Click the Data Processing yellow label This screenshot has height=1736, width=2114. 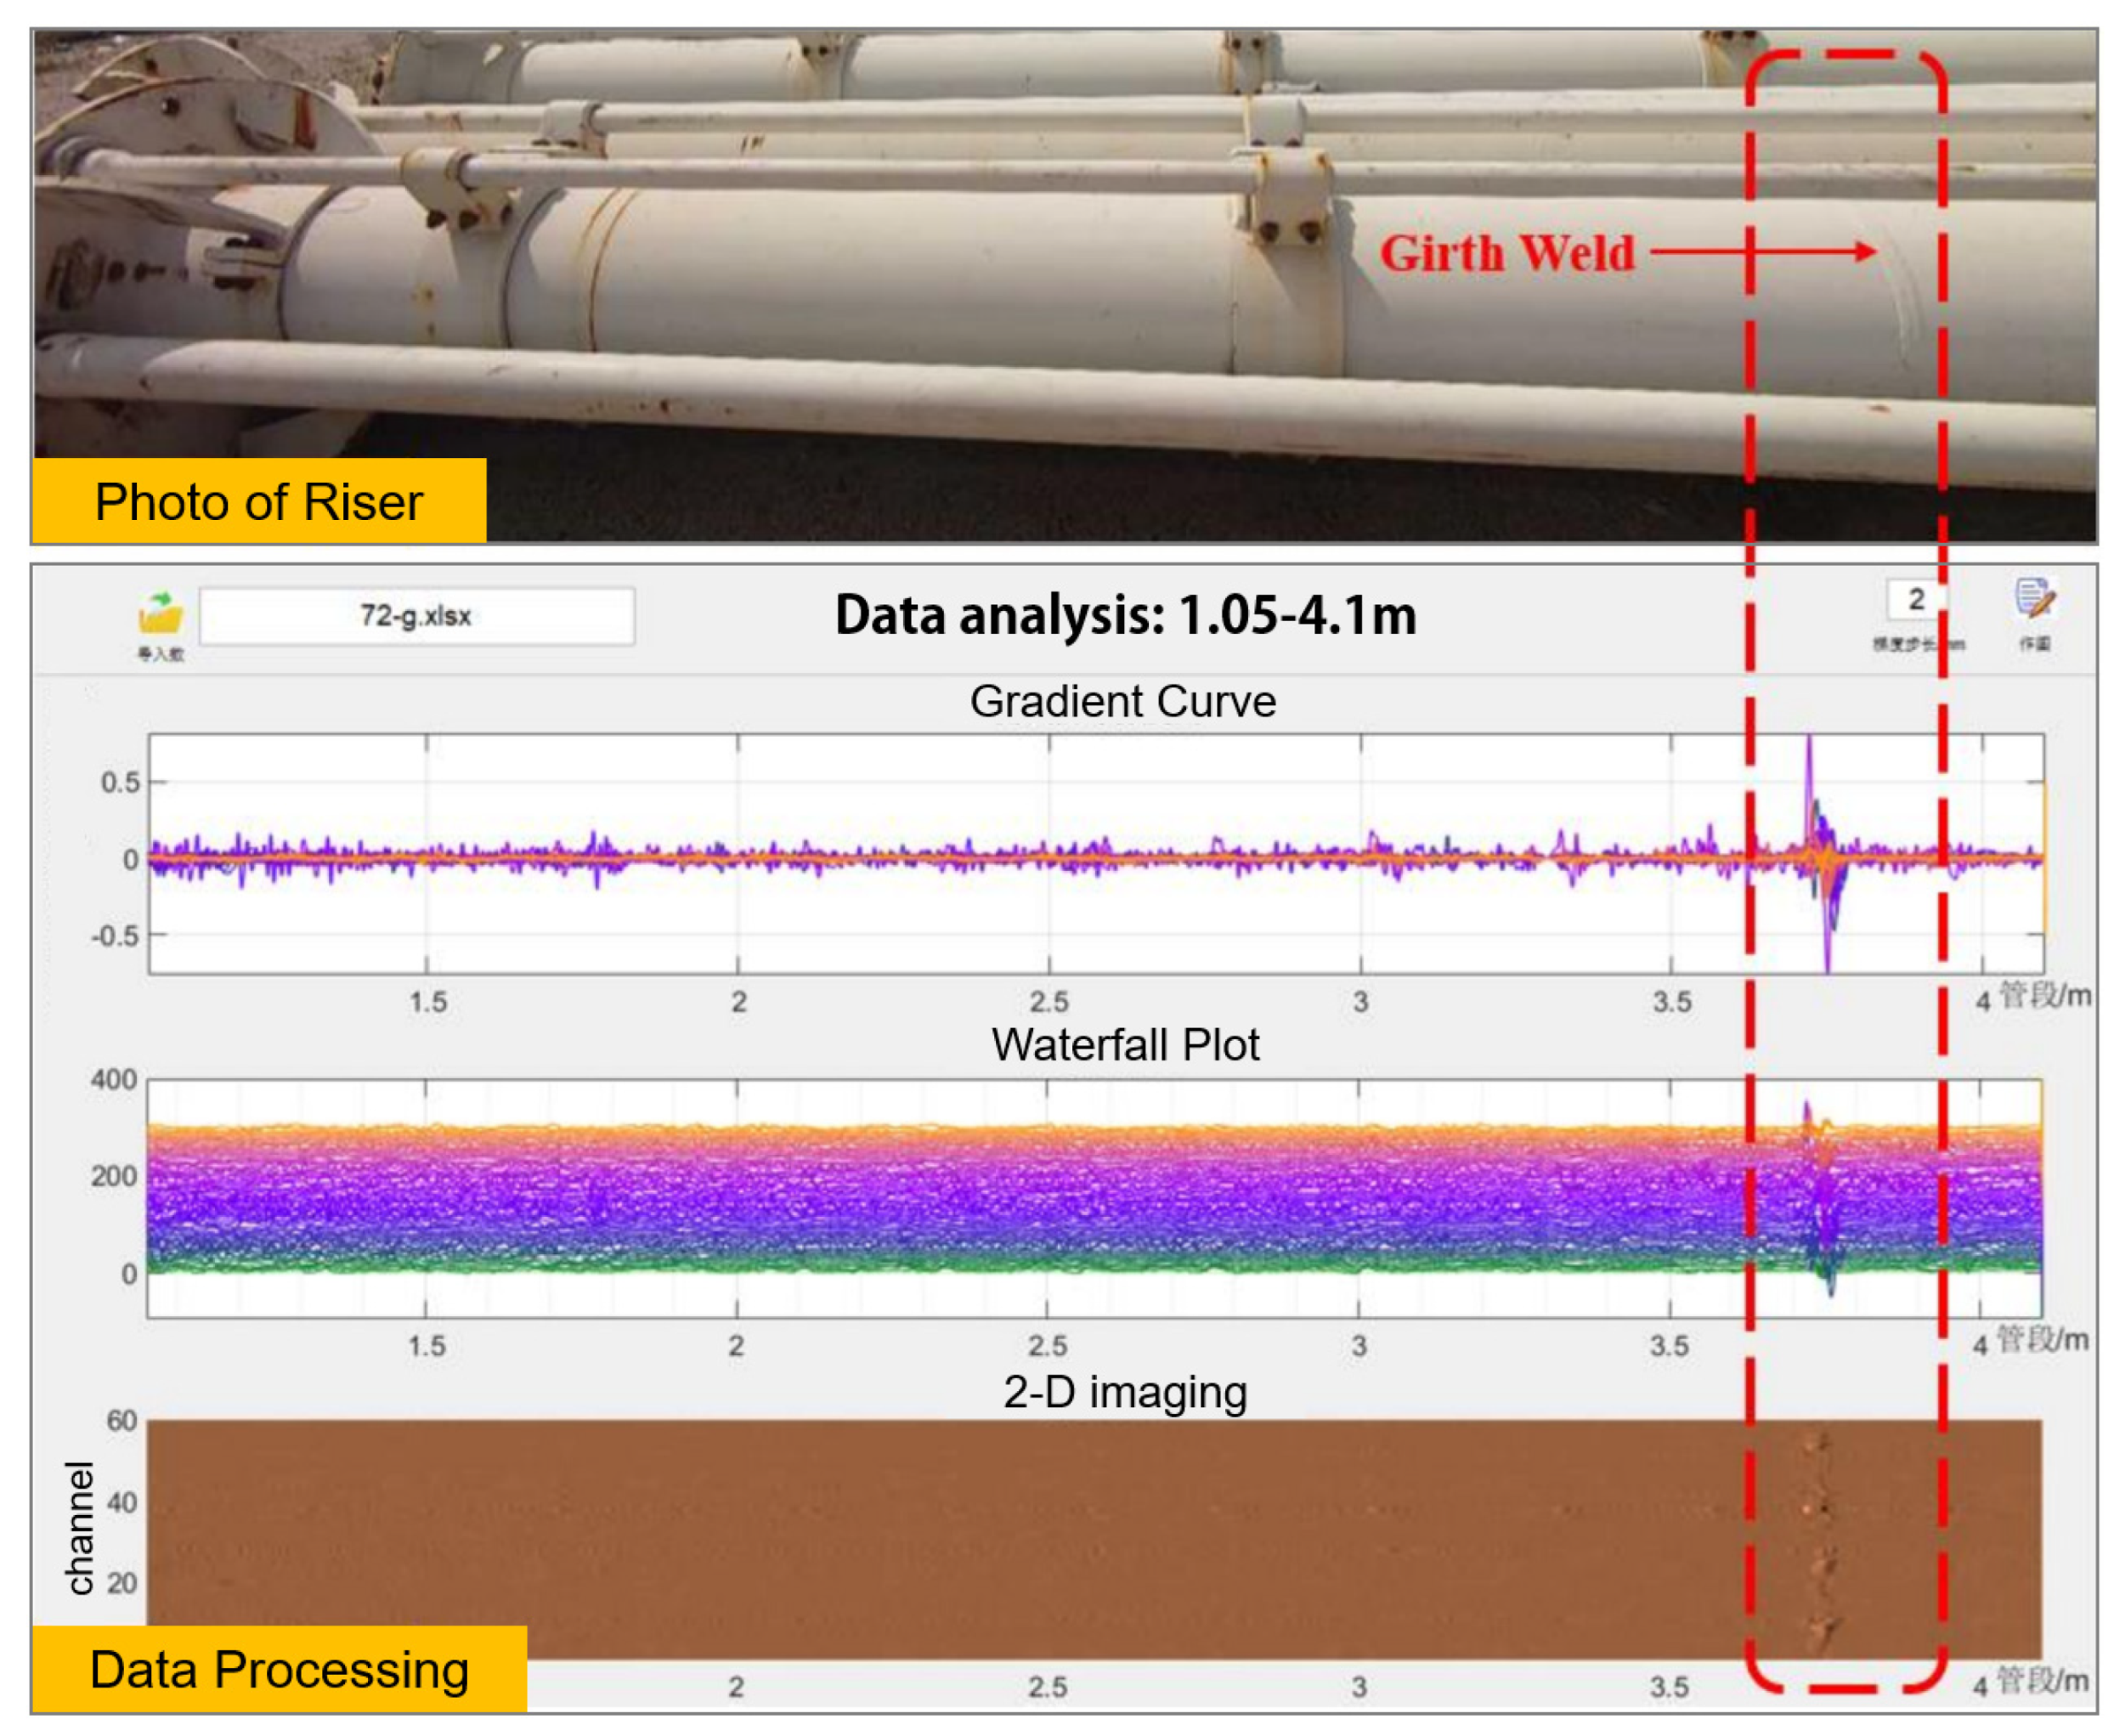pyautogui.click(x=279, y=1670)
